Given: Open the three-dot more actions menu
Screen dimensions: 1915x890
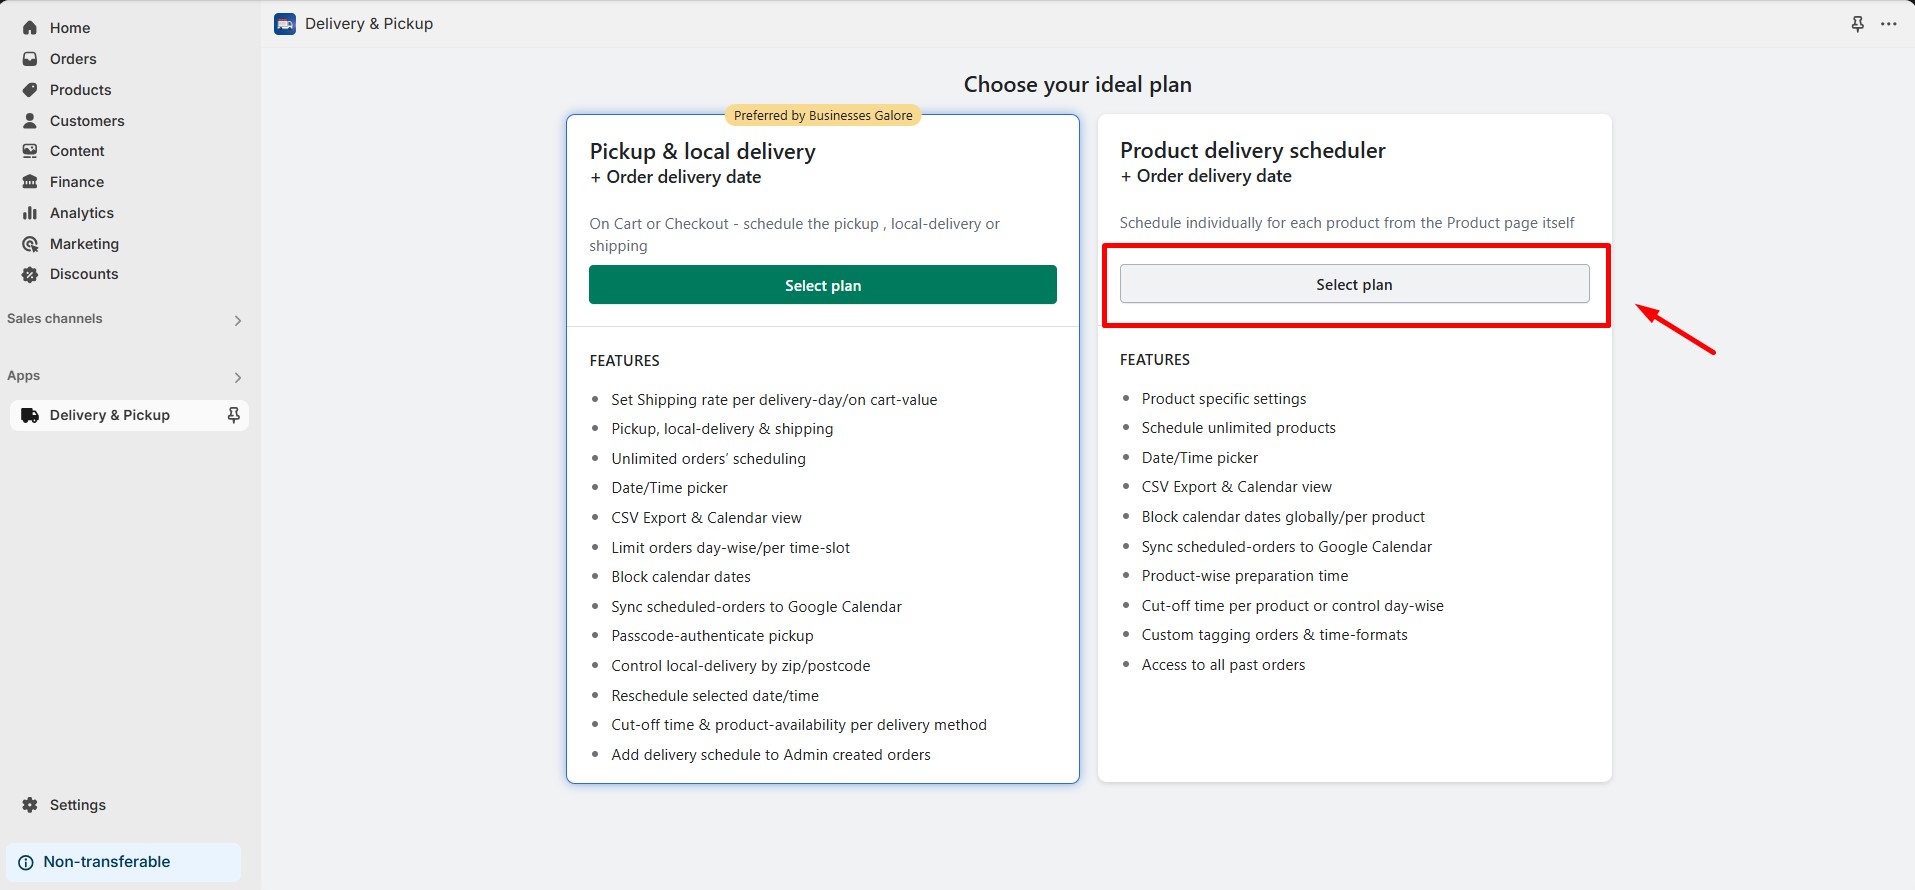Looking at the screenshot, I should pos(1888,24).
